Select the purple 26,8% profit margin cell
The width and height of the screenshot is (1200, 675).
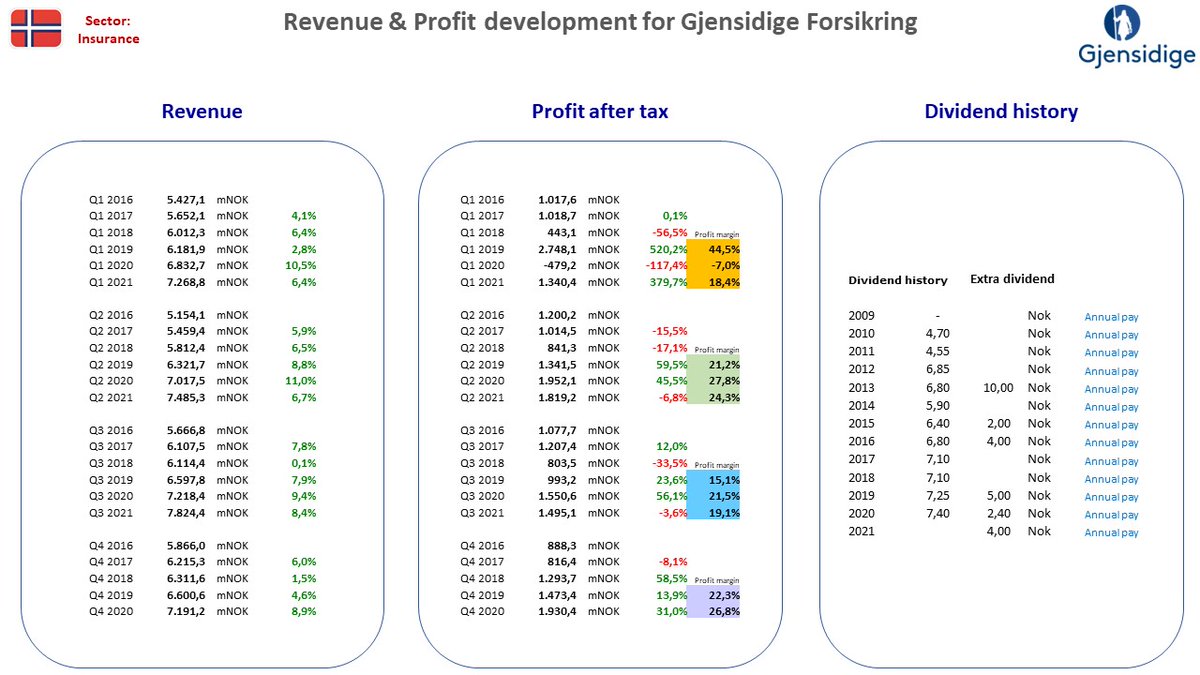(714, 611)
